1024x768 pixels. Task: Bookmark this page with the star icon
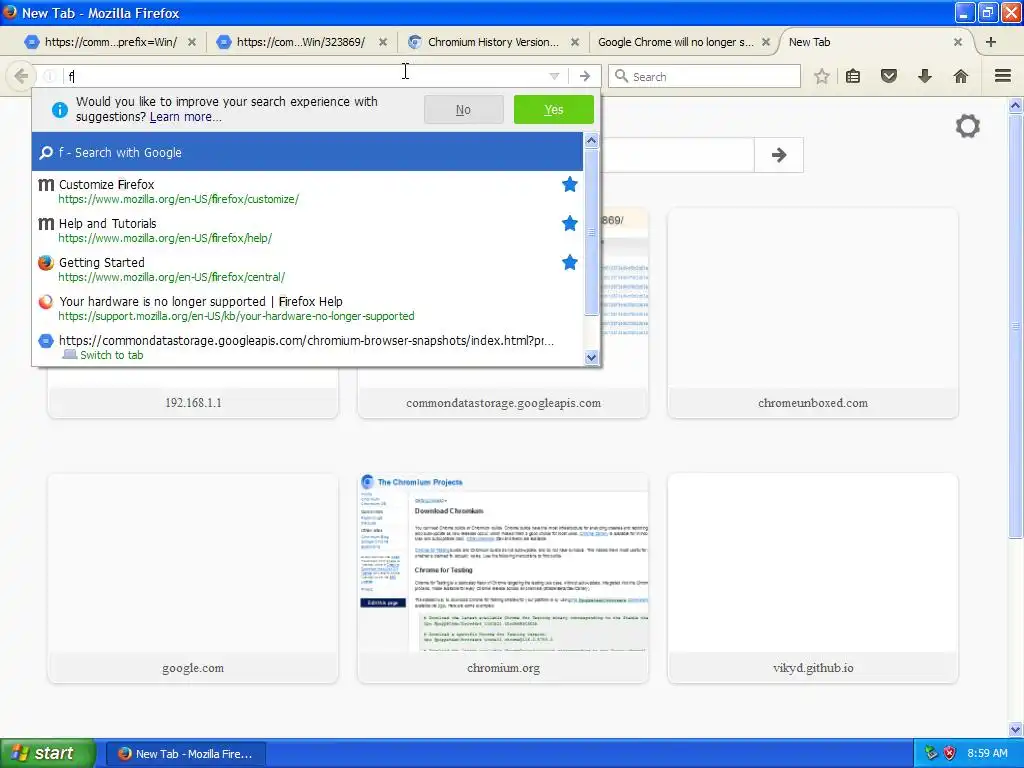(822, 76)
